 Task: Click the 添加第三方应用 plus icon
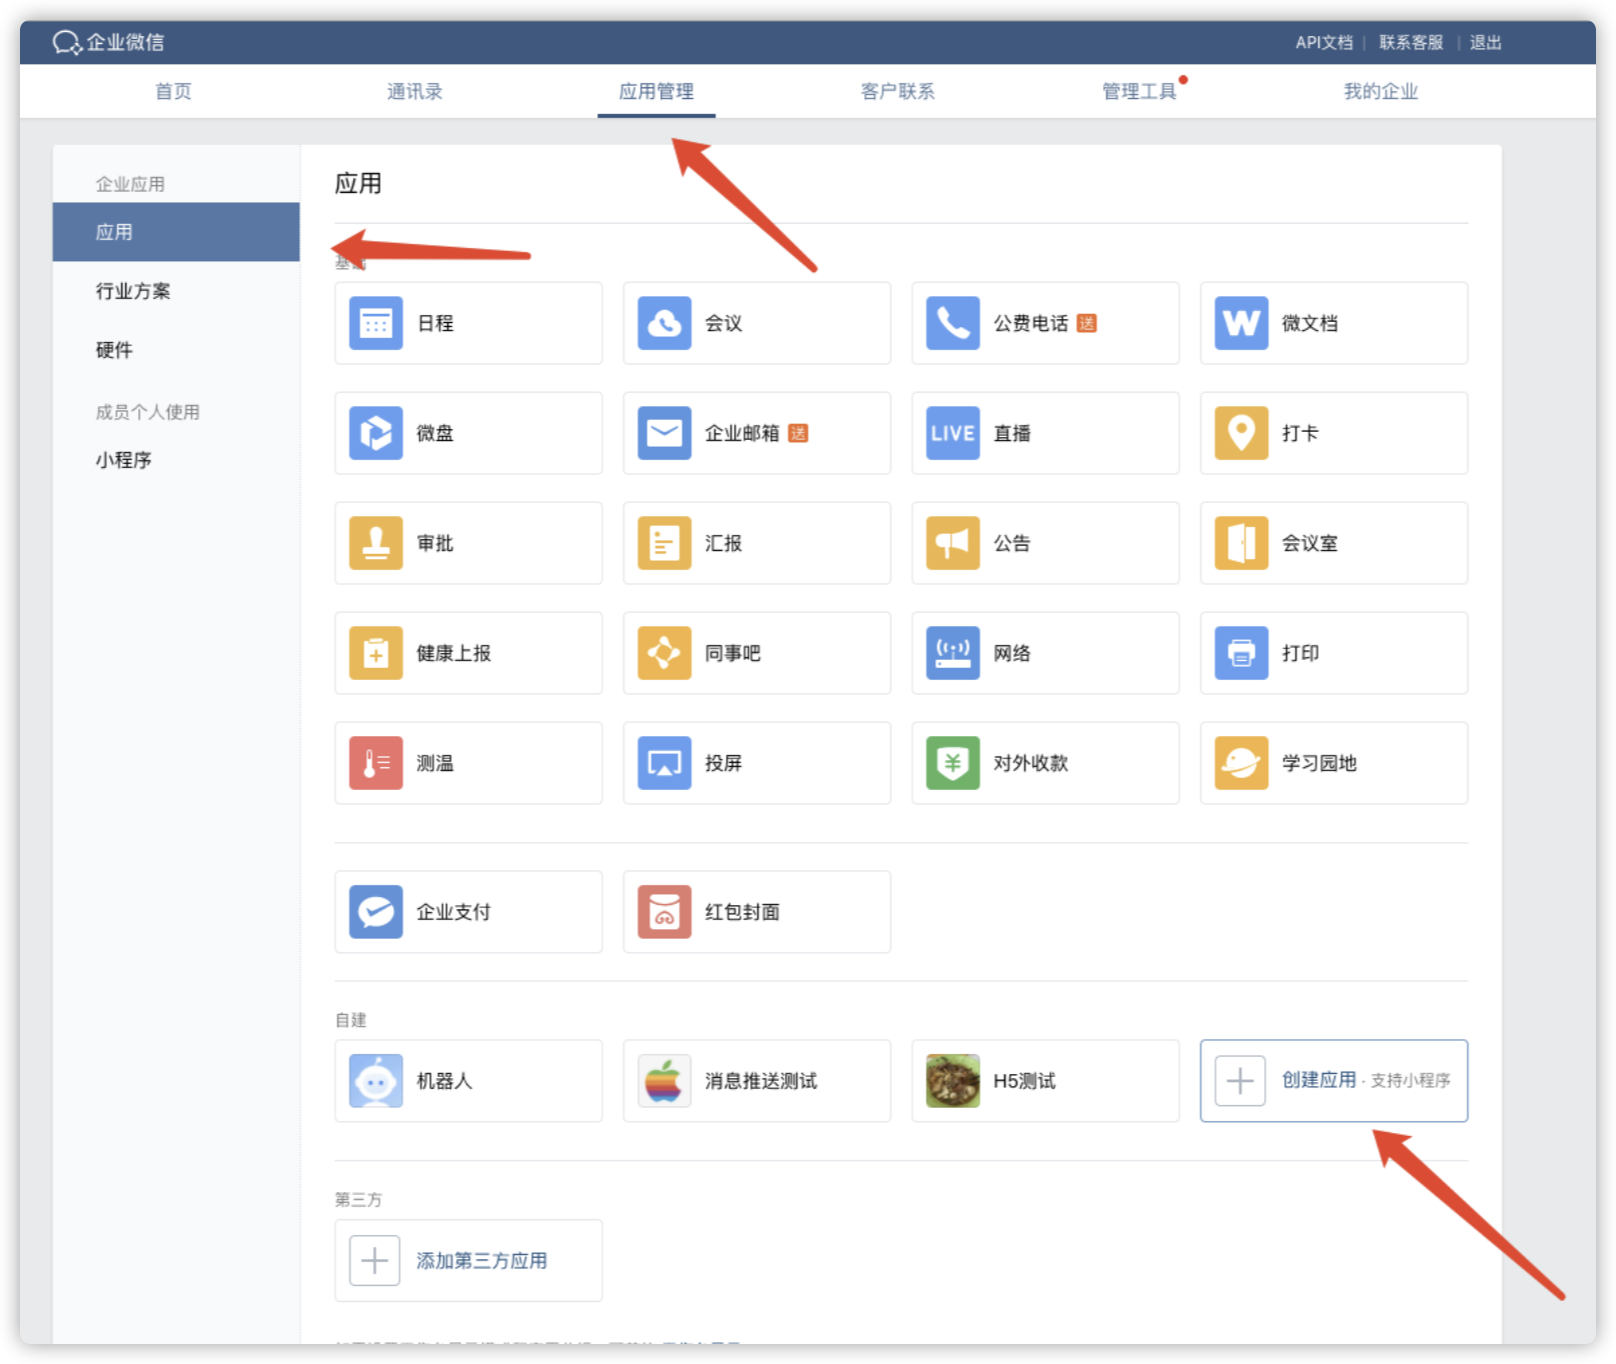click(374, 1260)
